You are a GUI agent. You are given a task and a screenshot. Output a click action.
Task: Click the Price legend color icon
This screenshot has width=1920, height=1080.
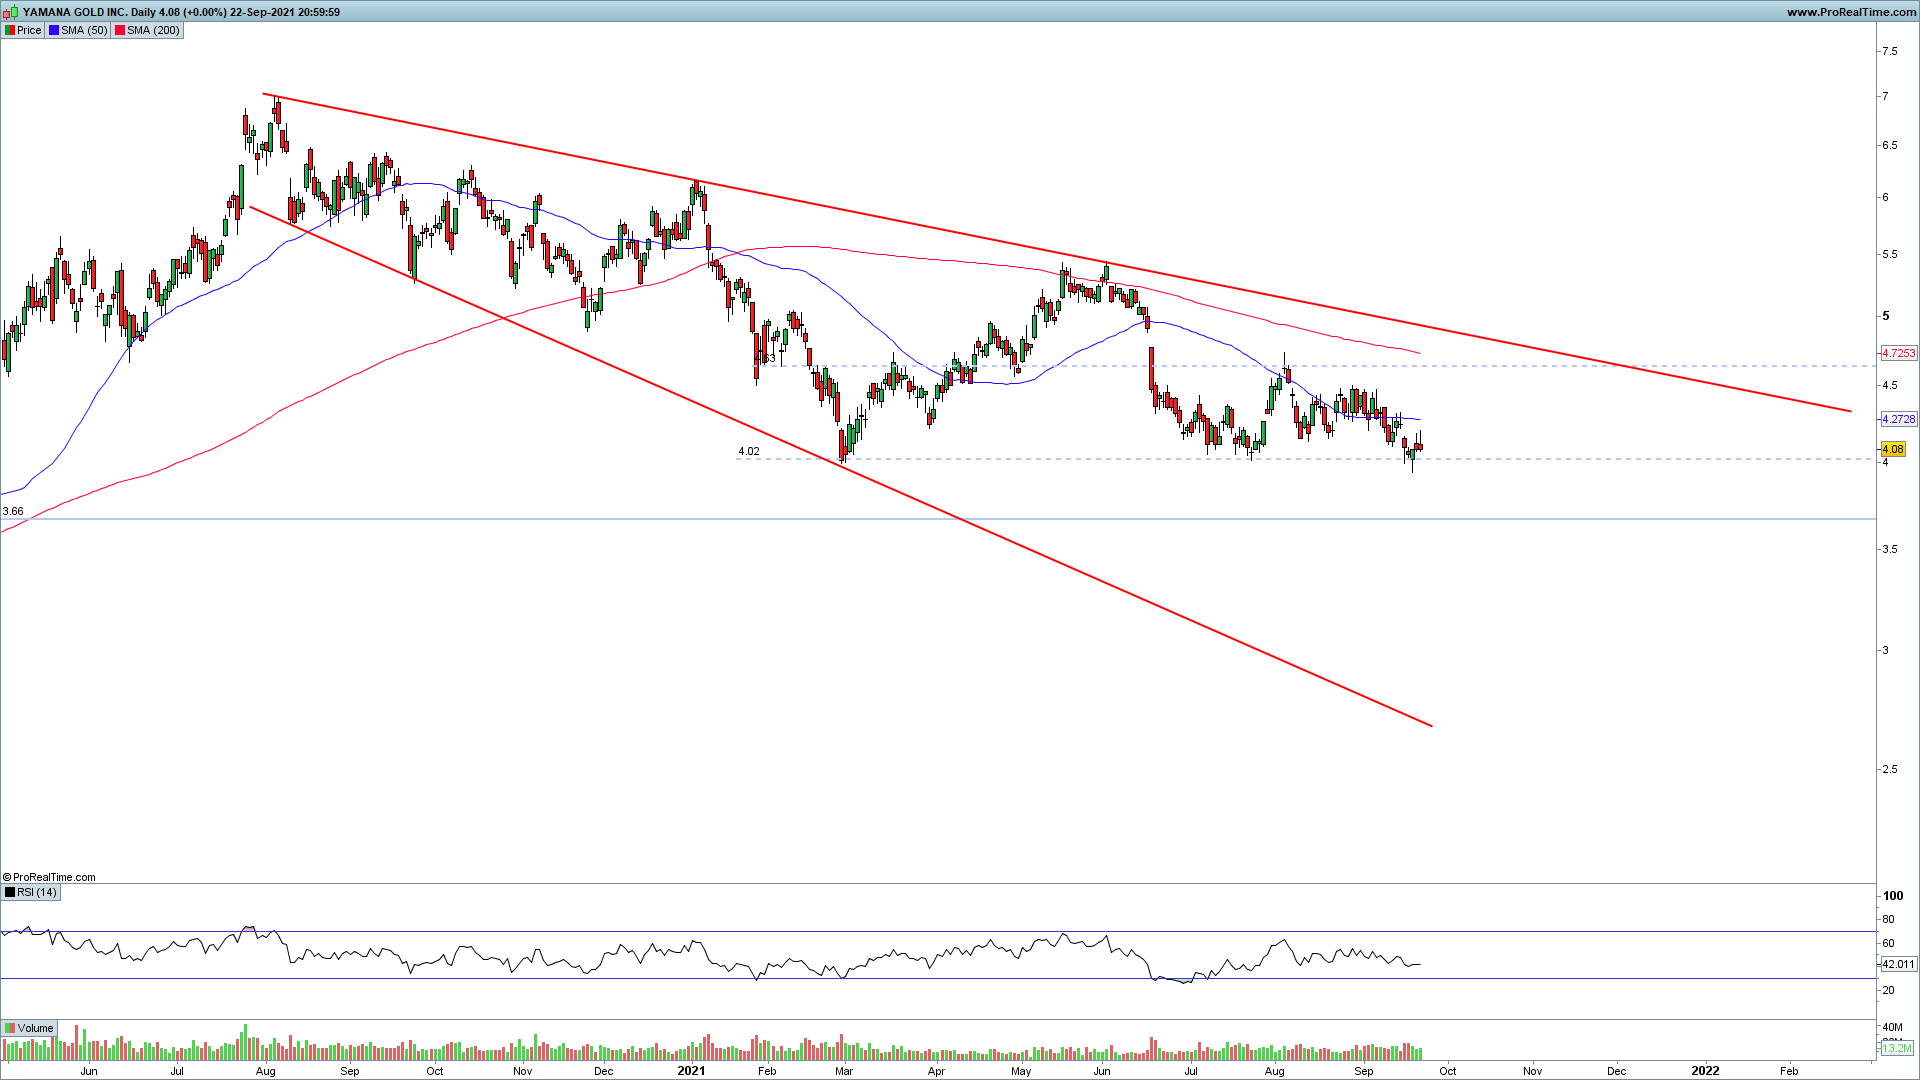pyautogui.click(x=10, y=30)
